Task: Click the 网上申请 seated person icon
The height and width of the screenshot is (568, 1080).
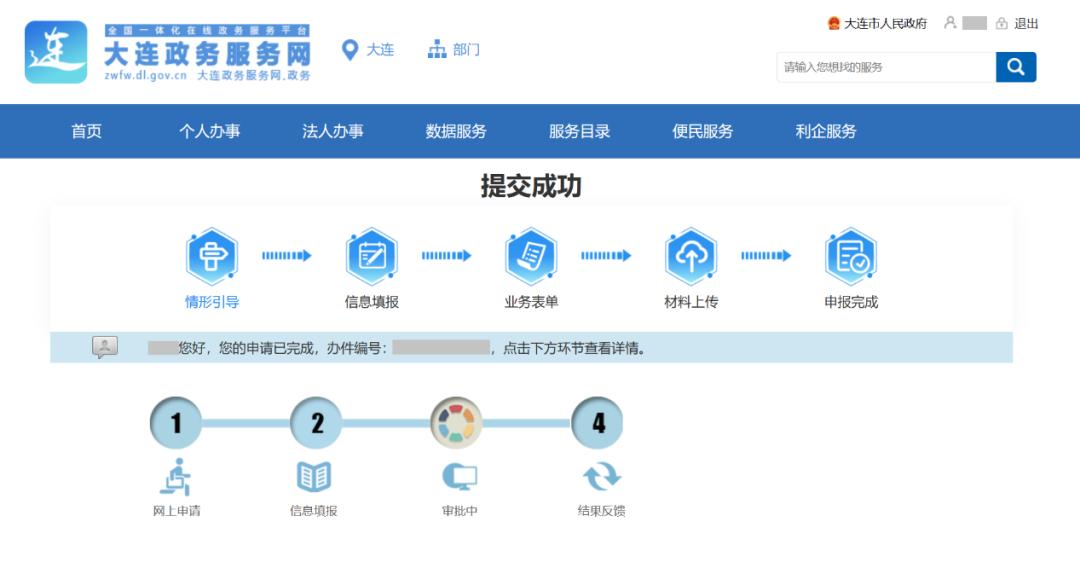Action: tap(176, 476)
